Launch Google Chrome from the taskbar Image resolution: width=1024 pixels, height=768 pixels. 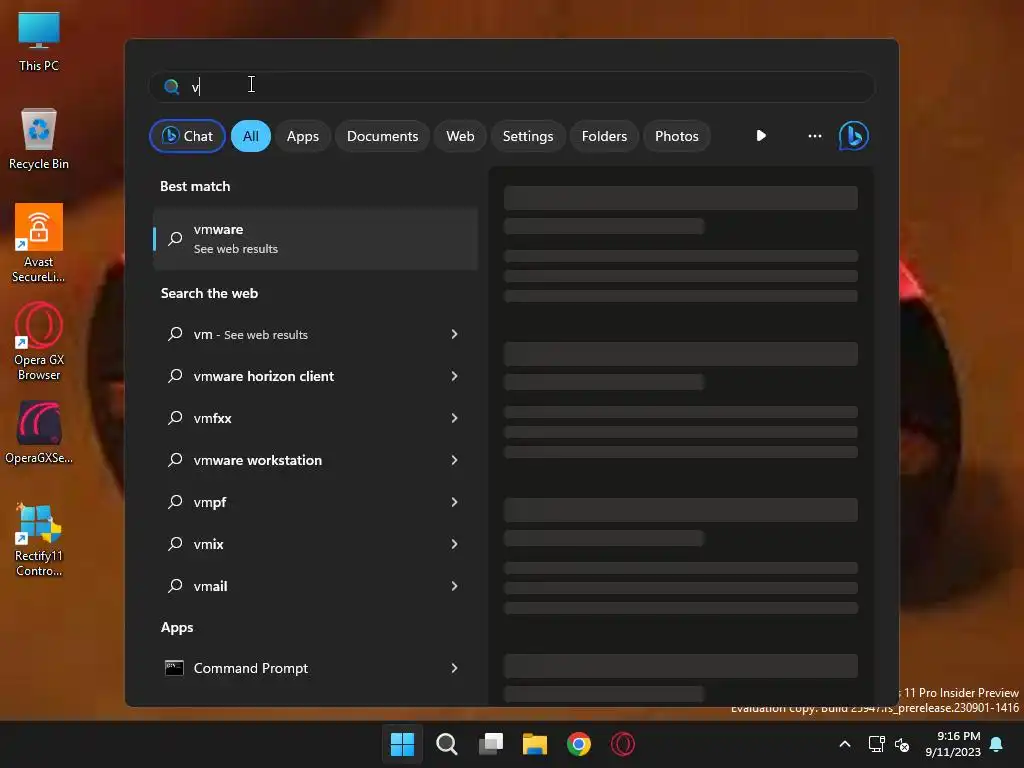[579, 744]
